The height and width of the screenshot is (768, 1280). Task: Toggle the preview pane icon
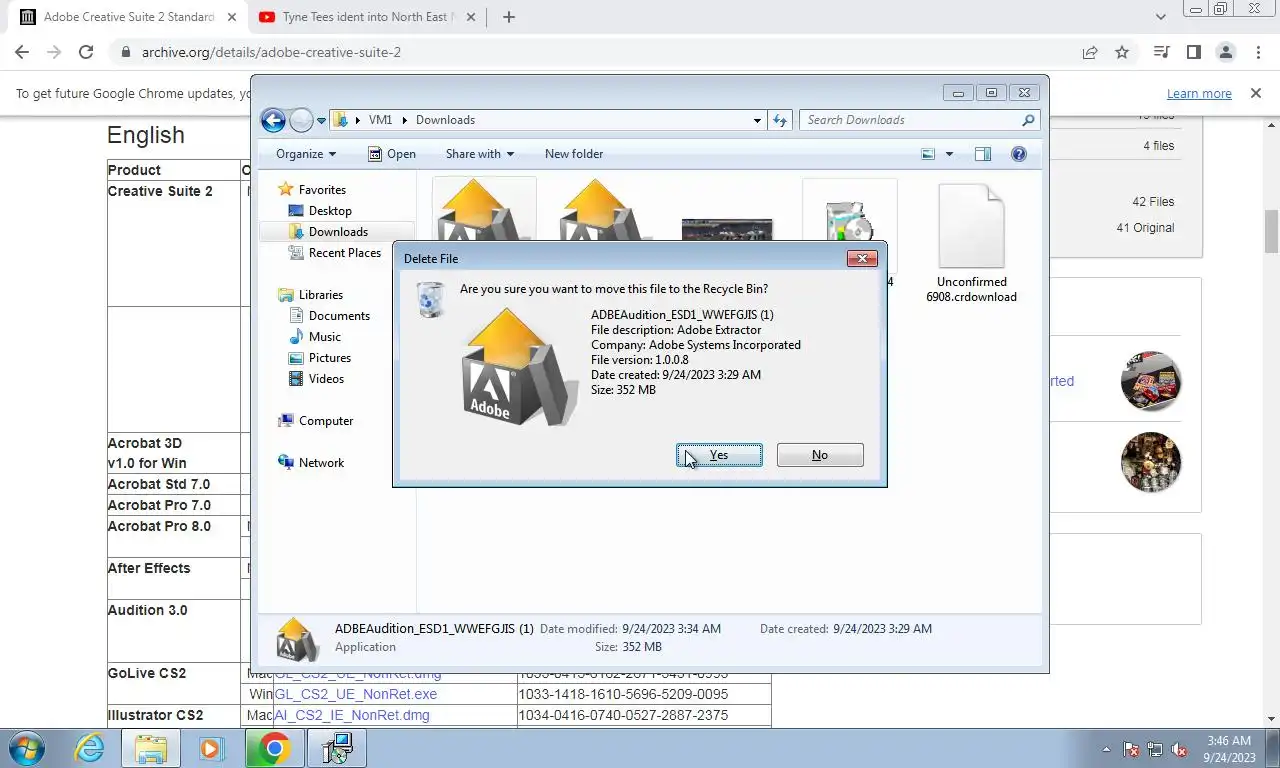(x=983, y=154)
